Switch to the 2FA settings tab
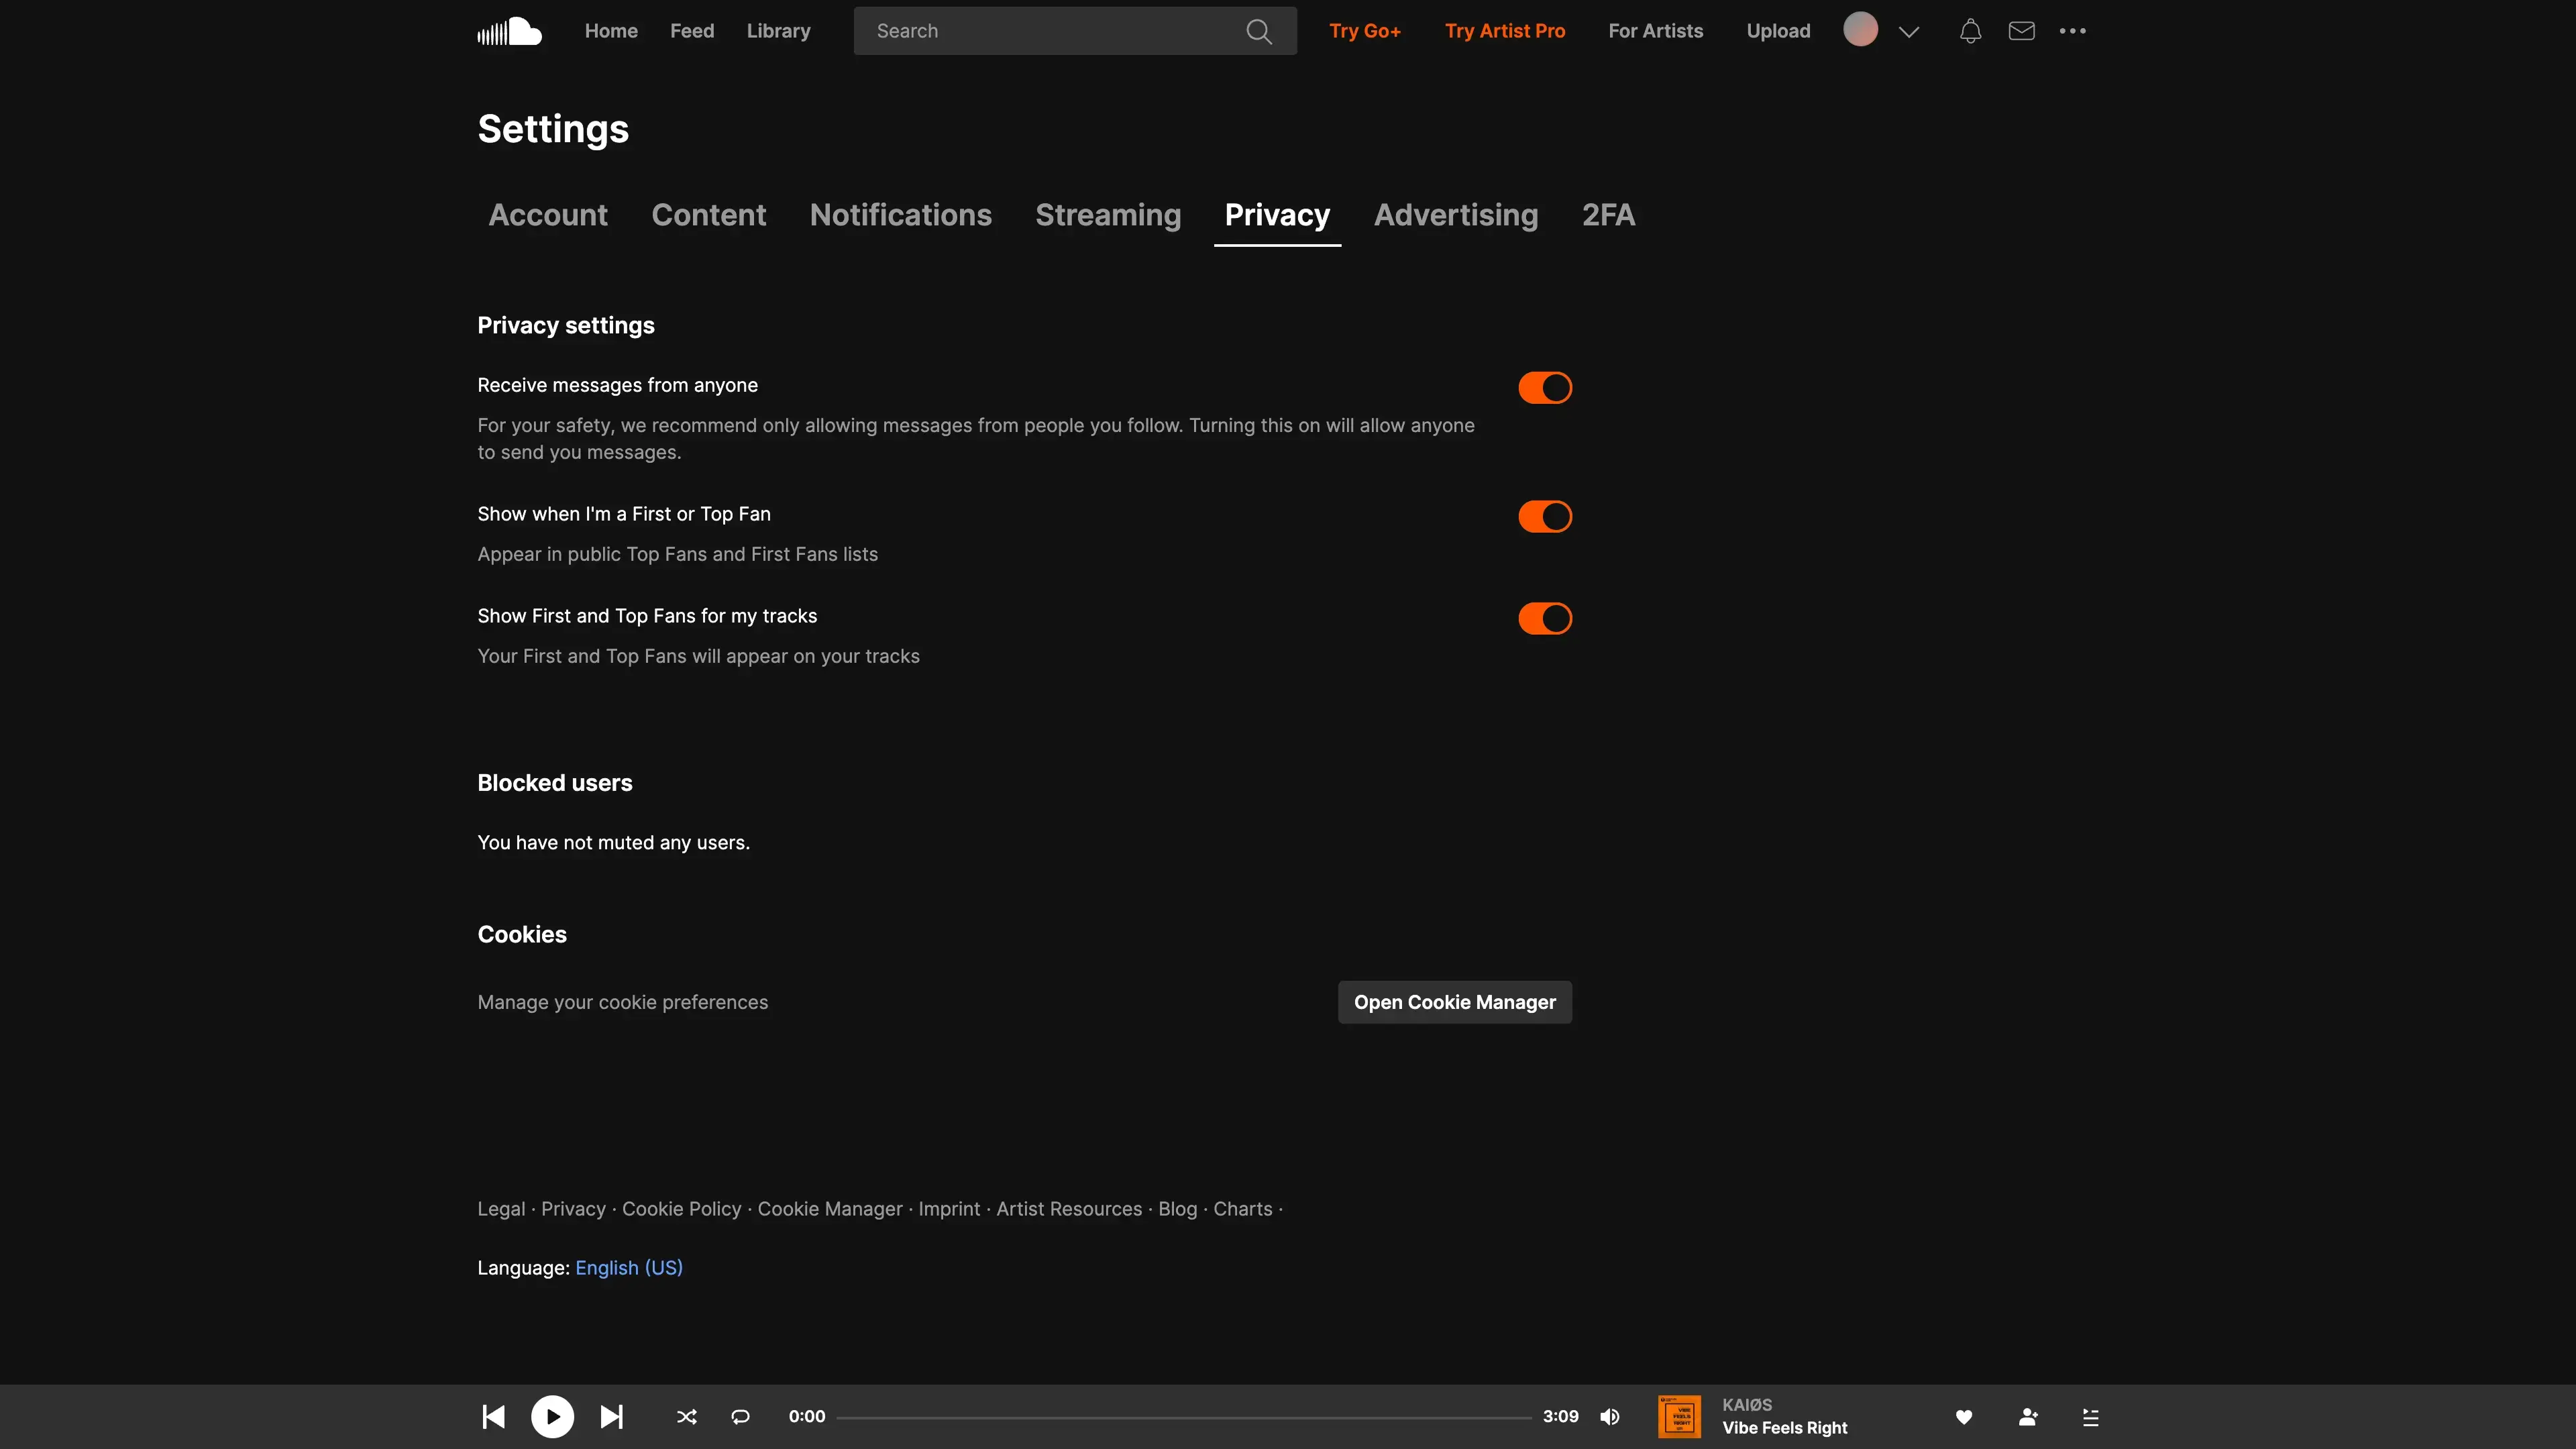 click(x=1607, y=215)
